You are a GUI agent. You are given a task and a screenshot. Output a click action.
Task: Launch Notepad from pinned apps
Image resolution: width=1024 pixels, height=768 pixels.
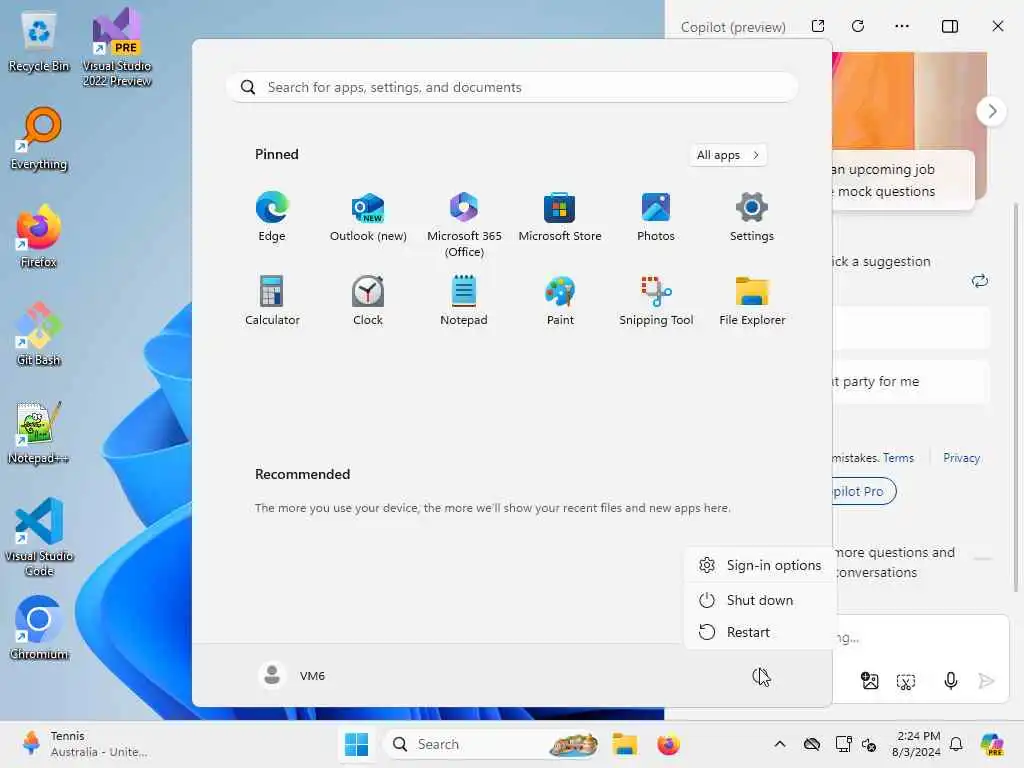(464, 301)
